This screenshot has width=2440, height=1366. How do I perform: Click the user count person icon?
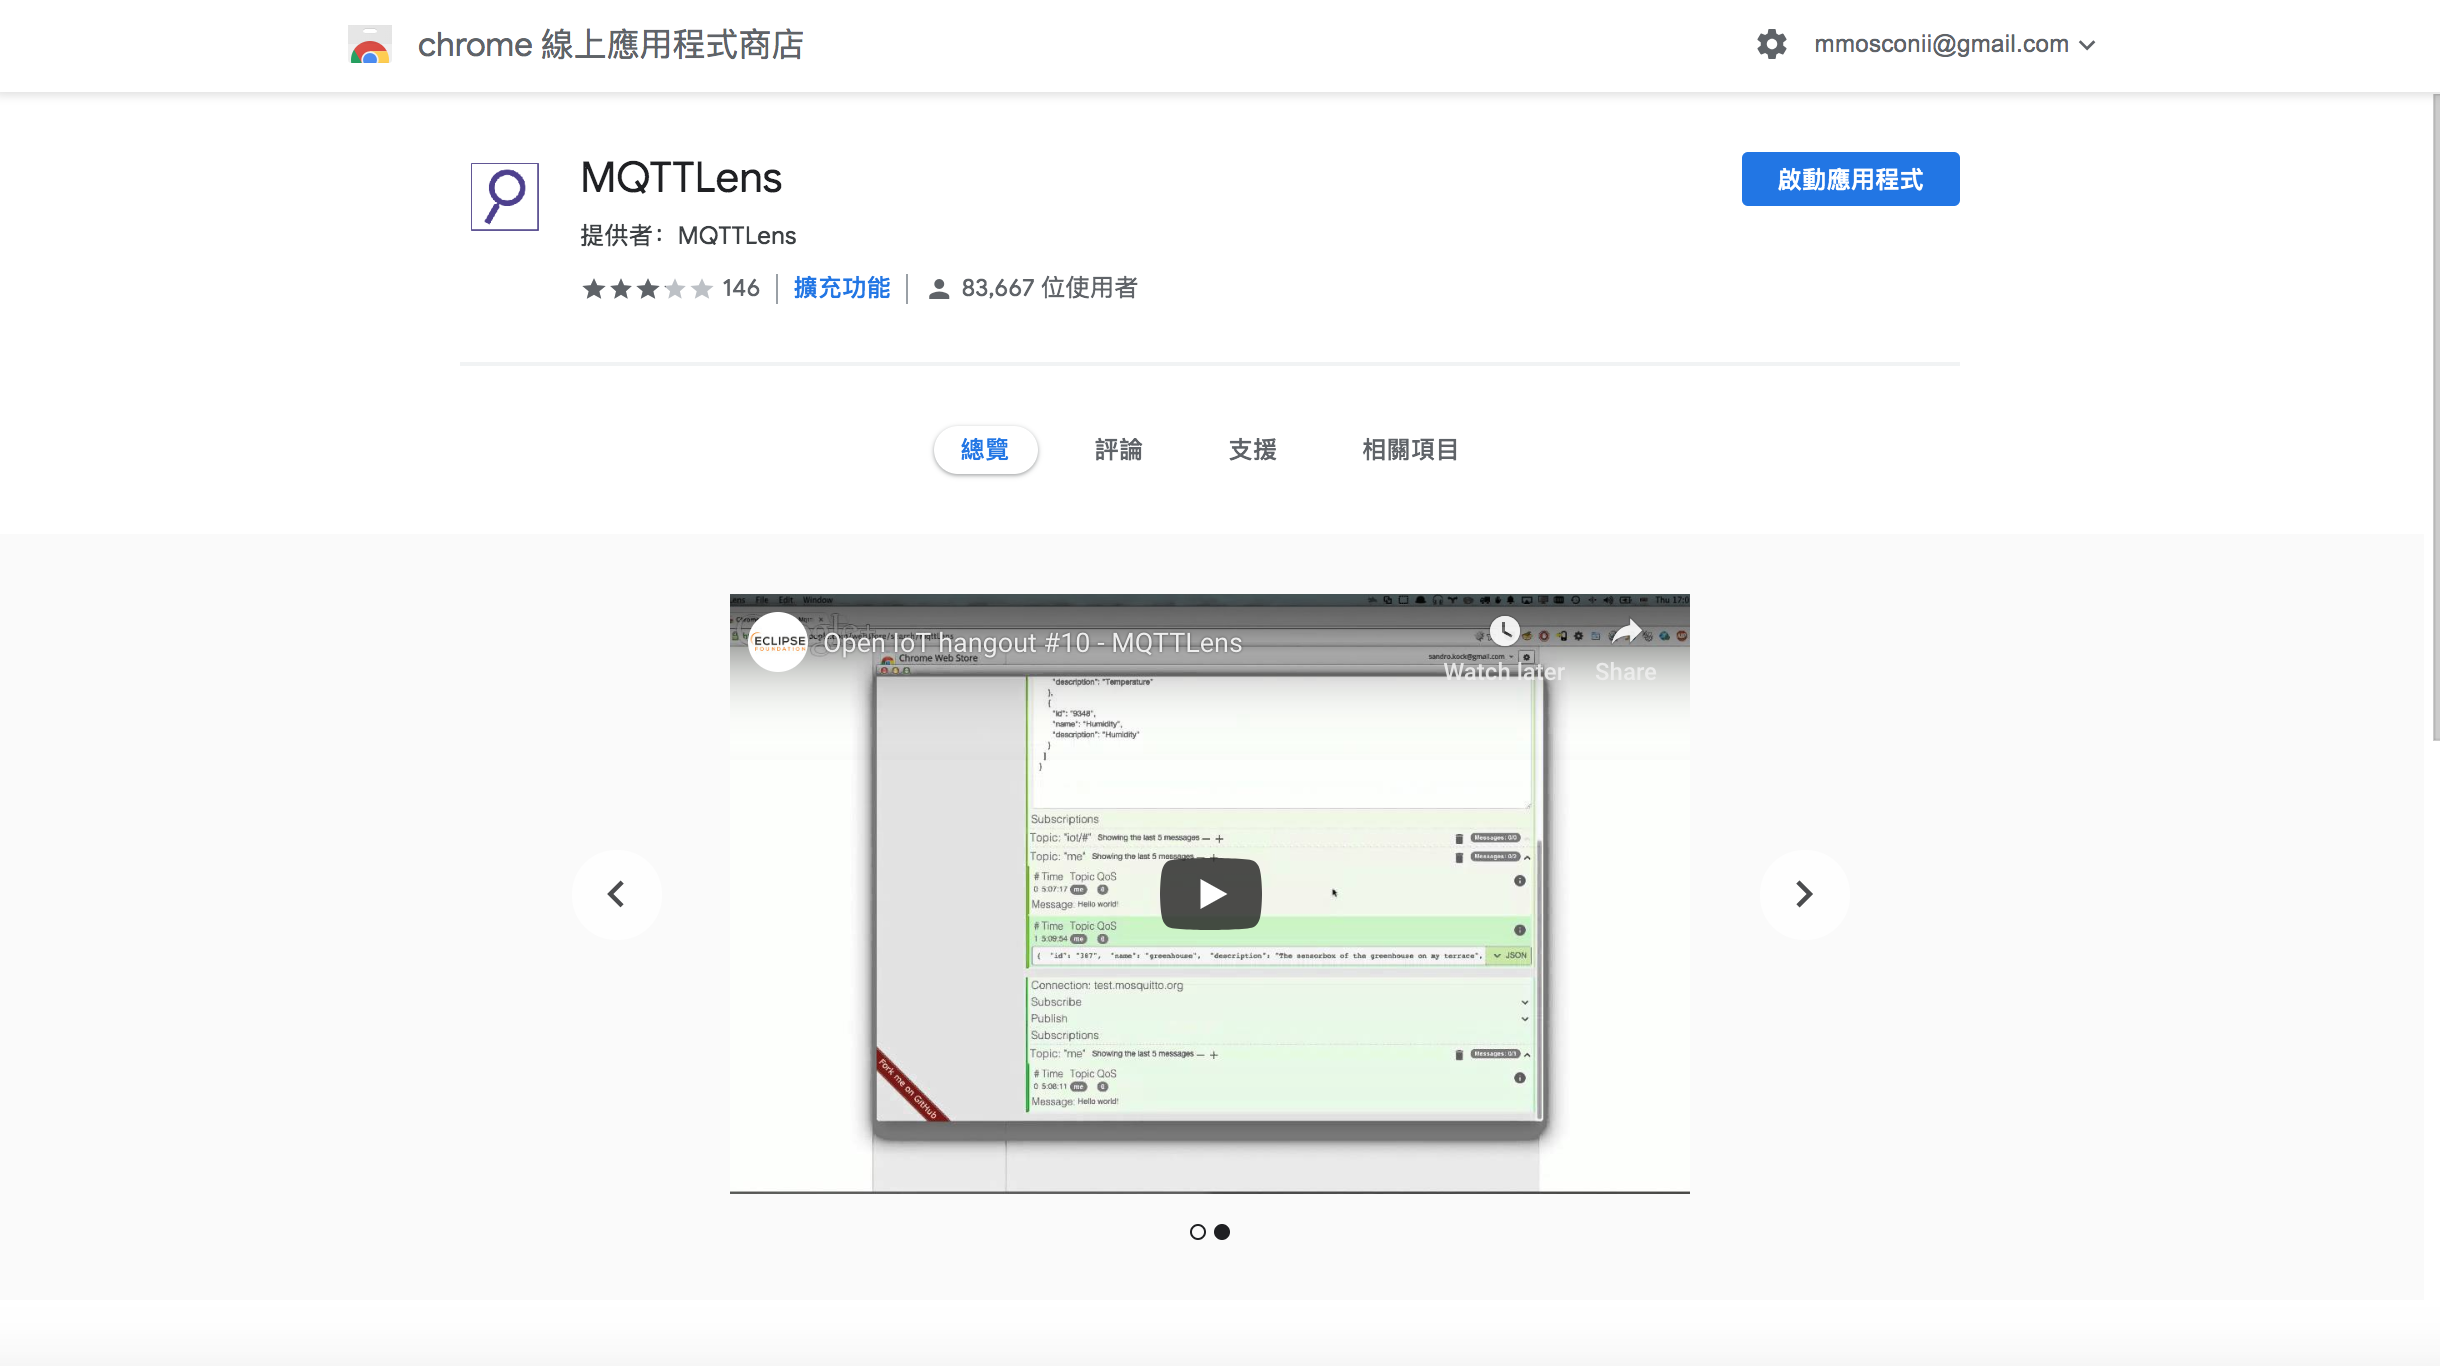[x=938, y=289]
